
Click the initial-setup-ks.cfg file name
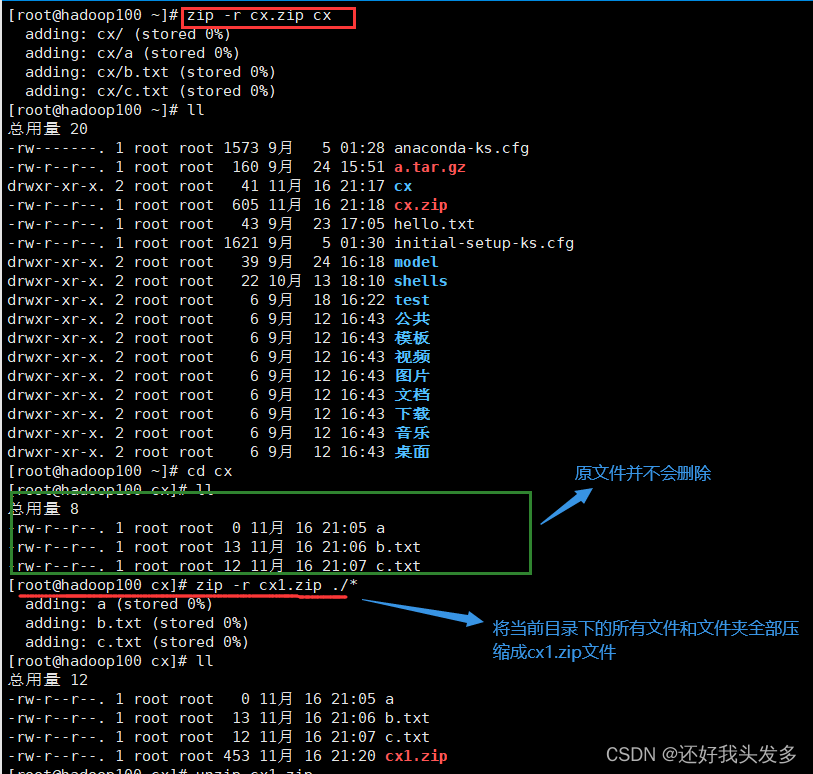click(484, 243)
